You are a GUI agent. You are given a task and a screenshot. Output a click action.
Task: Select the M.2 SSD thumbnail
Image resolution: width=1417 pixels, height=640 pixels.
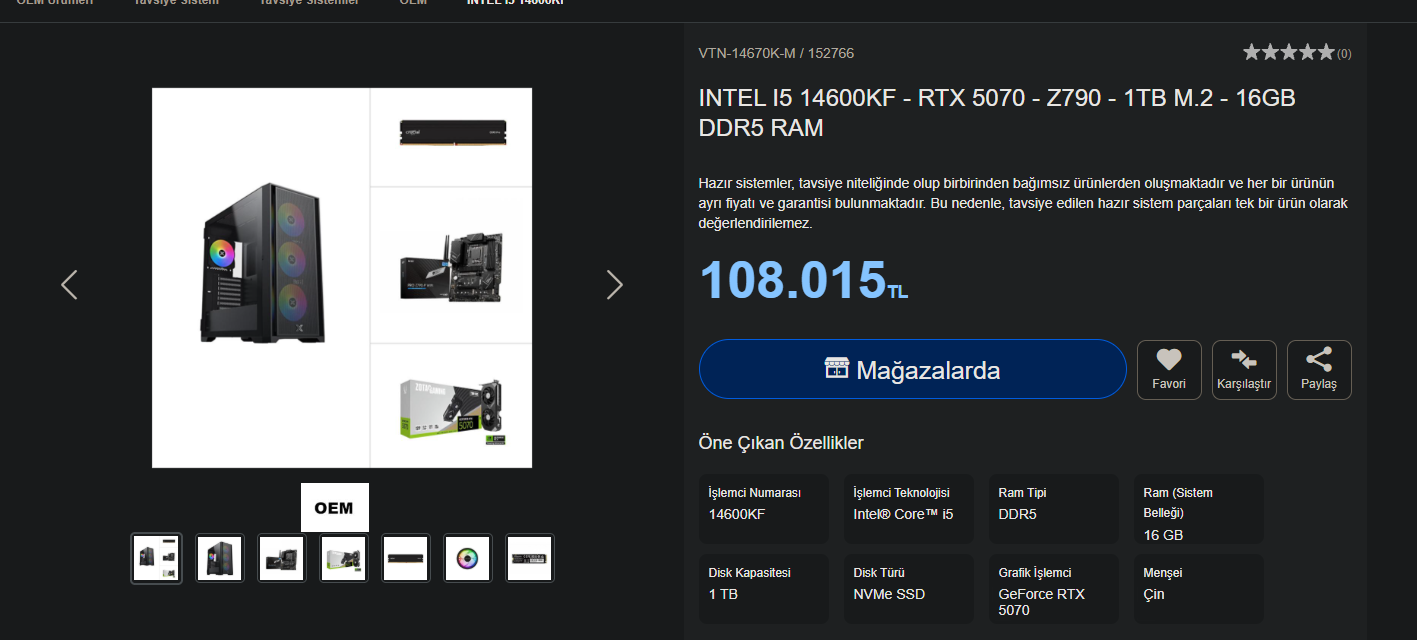(529, 558)
